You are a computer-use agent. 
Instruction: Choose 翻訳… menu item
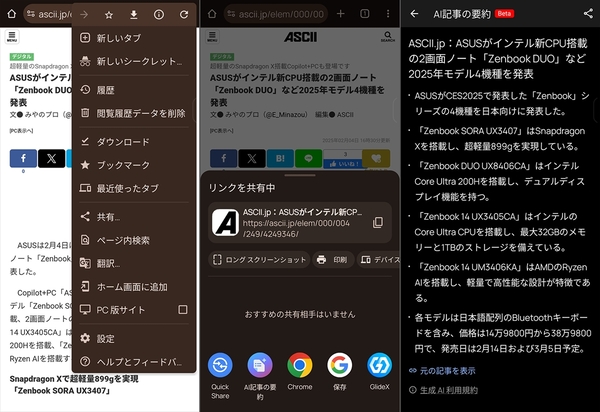pyautogui.click(x=134, y=263)
